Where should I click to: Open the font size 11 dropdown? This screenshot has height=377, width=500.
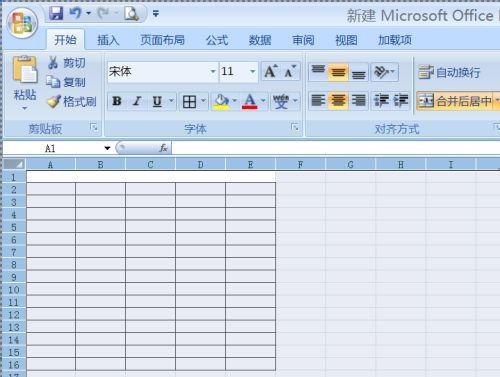coord(253,71)
